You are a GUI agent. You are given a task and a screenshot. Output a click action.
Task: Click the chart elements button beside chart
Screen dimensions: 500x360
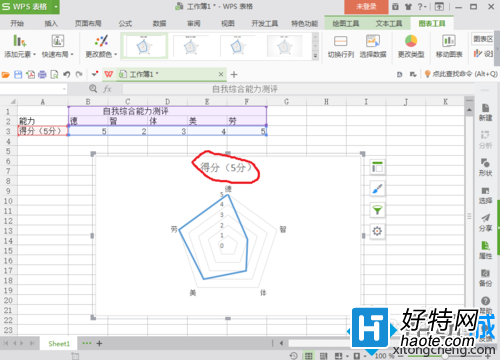click(x=377, y=167)
